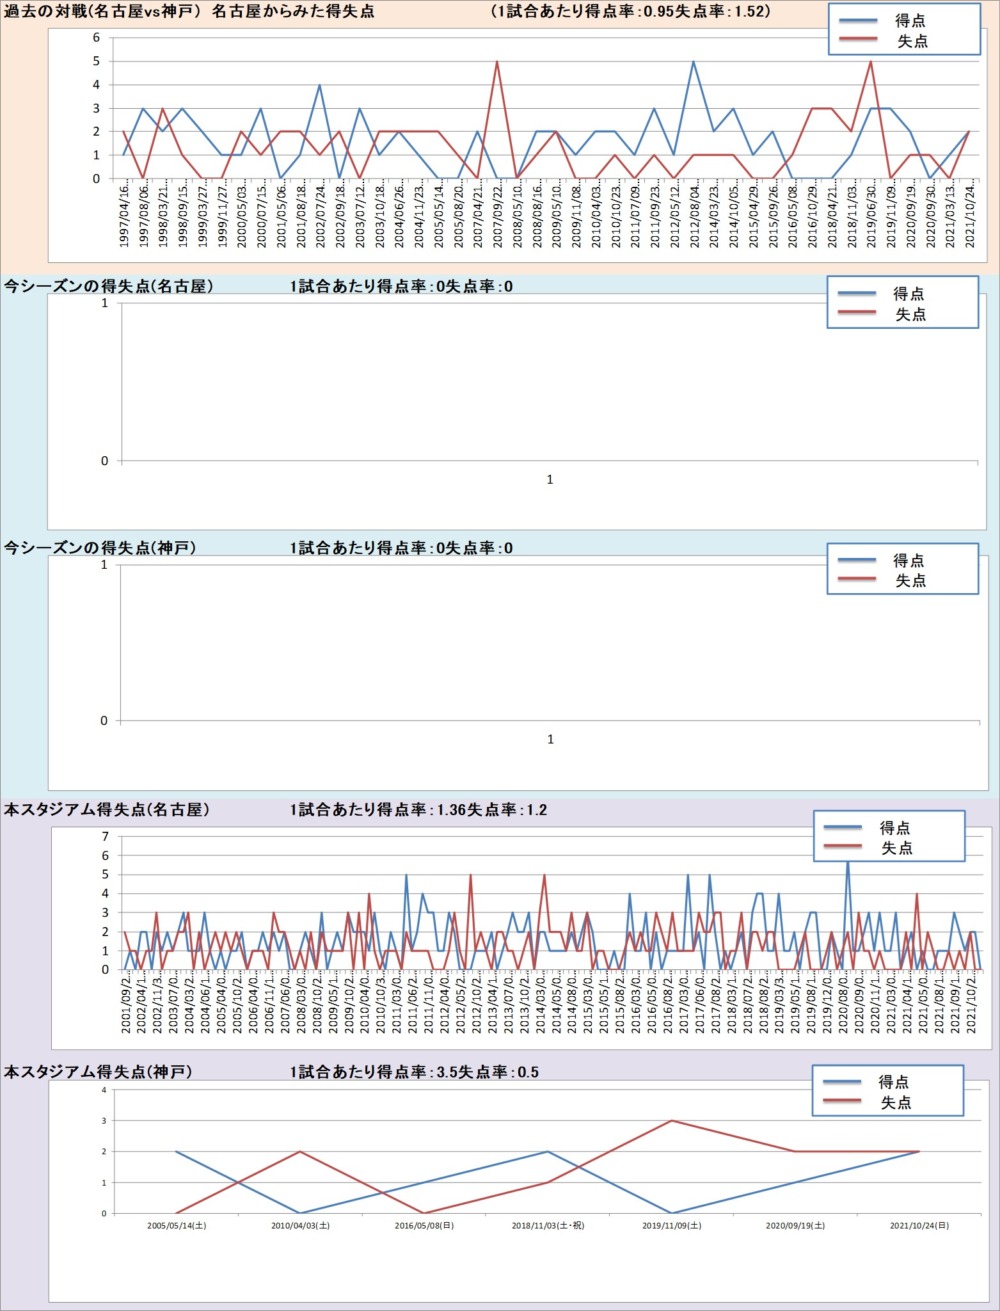Screen dimensions: 1000x1311
Task: Select the 今シーズンの得失点(名古屋) heading
Action: click(x=108, y=287)
